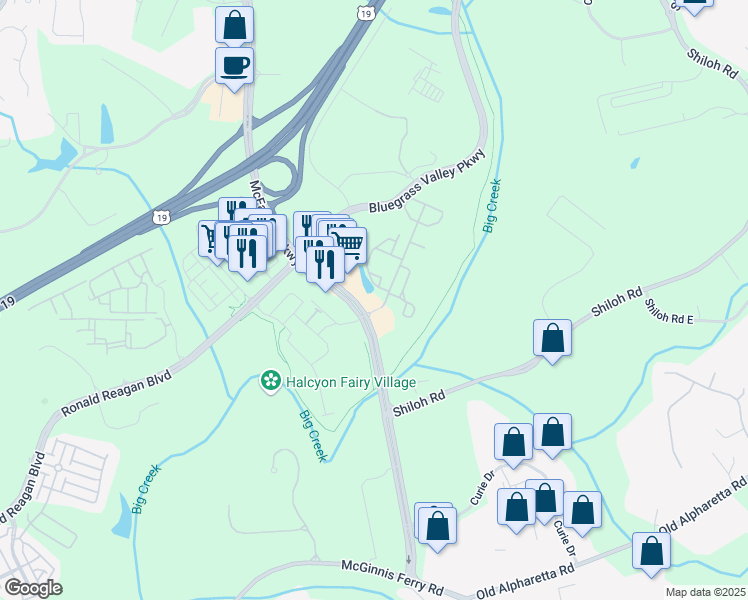
Task: Click the Map data ©2025 attribution
Action: 706,592
